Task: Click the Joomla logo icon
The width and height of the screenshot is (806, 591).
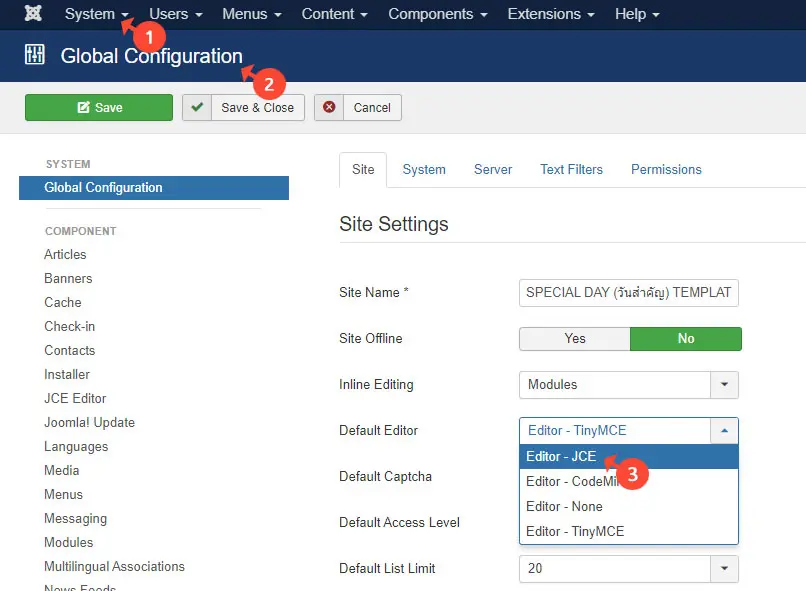Action: (x=33, y=14)
